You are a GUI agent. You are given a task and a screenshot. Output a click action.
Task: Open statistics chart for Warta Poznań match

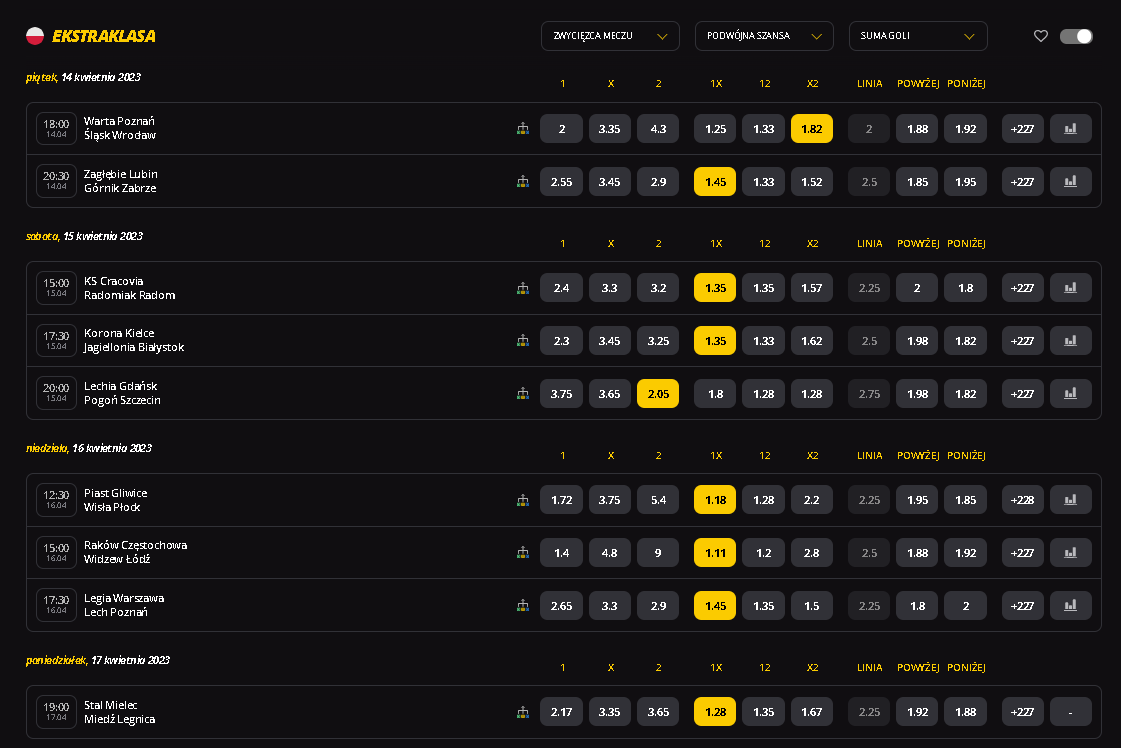point(1070,129)
